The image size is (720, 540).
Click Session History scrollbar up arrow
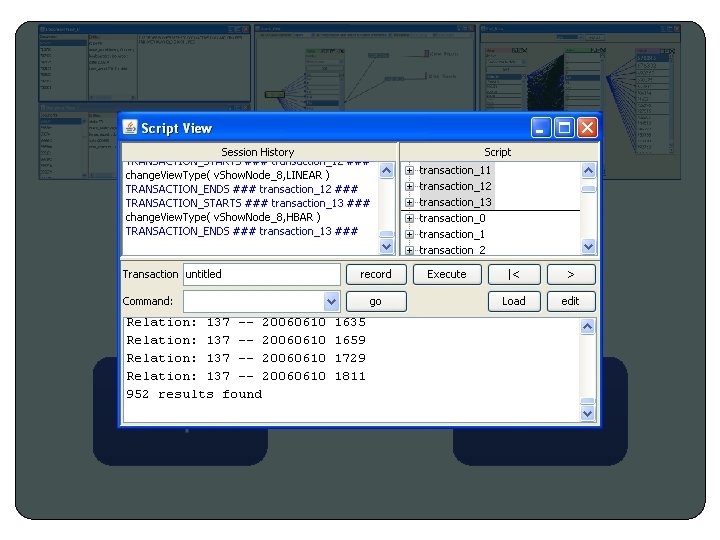pos(387,171)
